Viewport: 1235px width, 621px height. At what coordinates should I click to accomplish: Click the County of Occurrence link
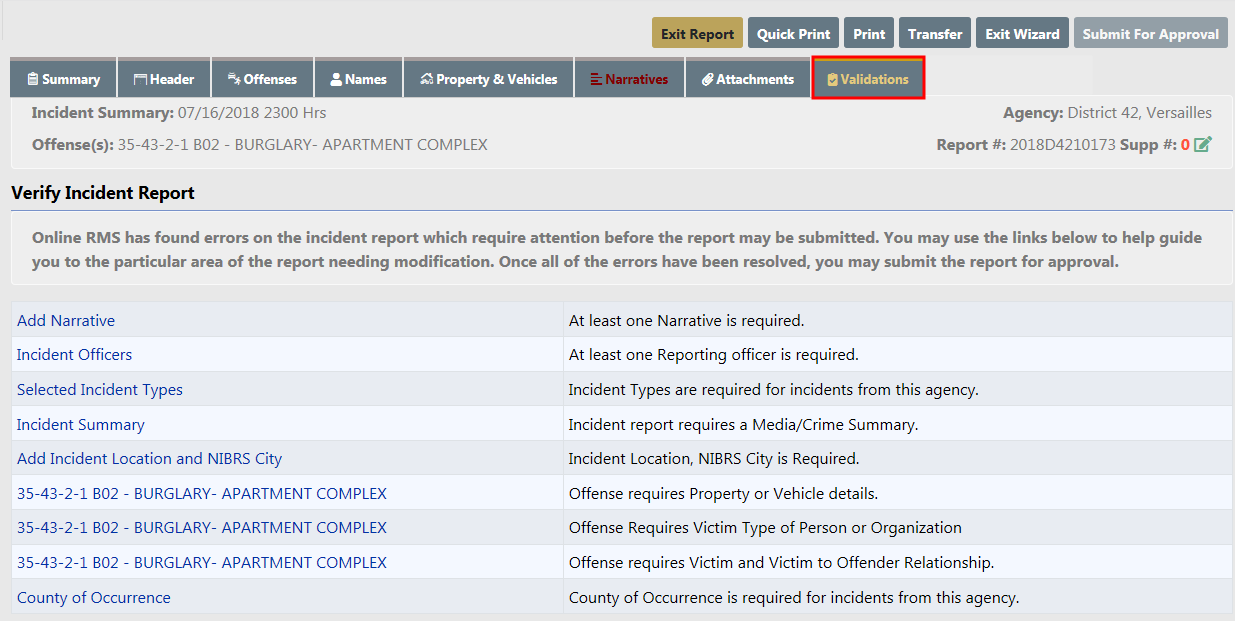pos(93,598)
